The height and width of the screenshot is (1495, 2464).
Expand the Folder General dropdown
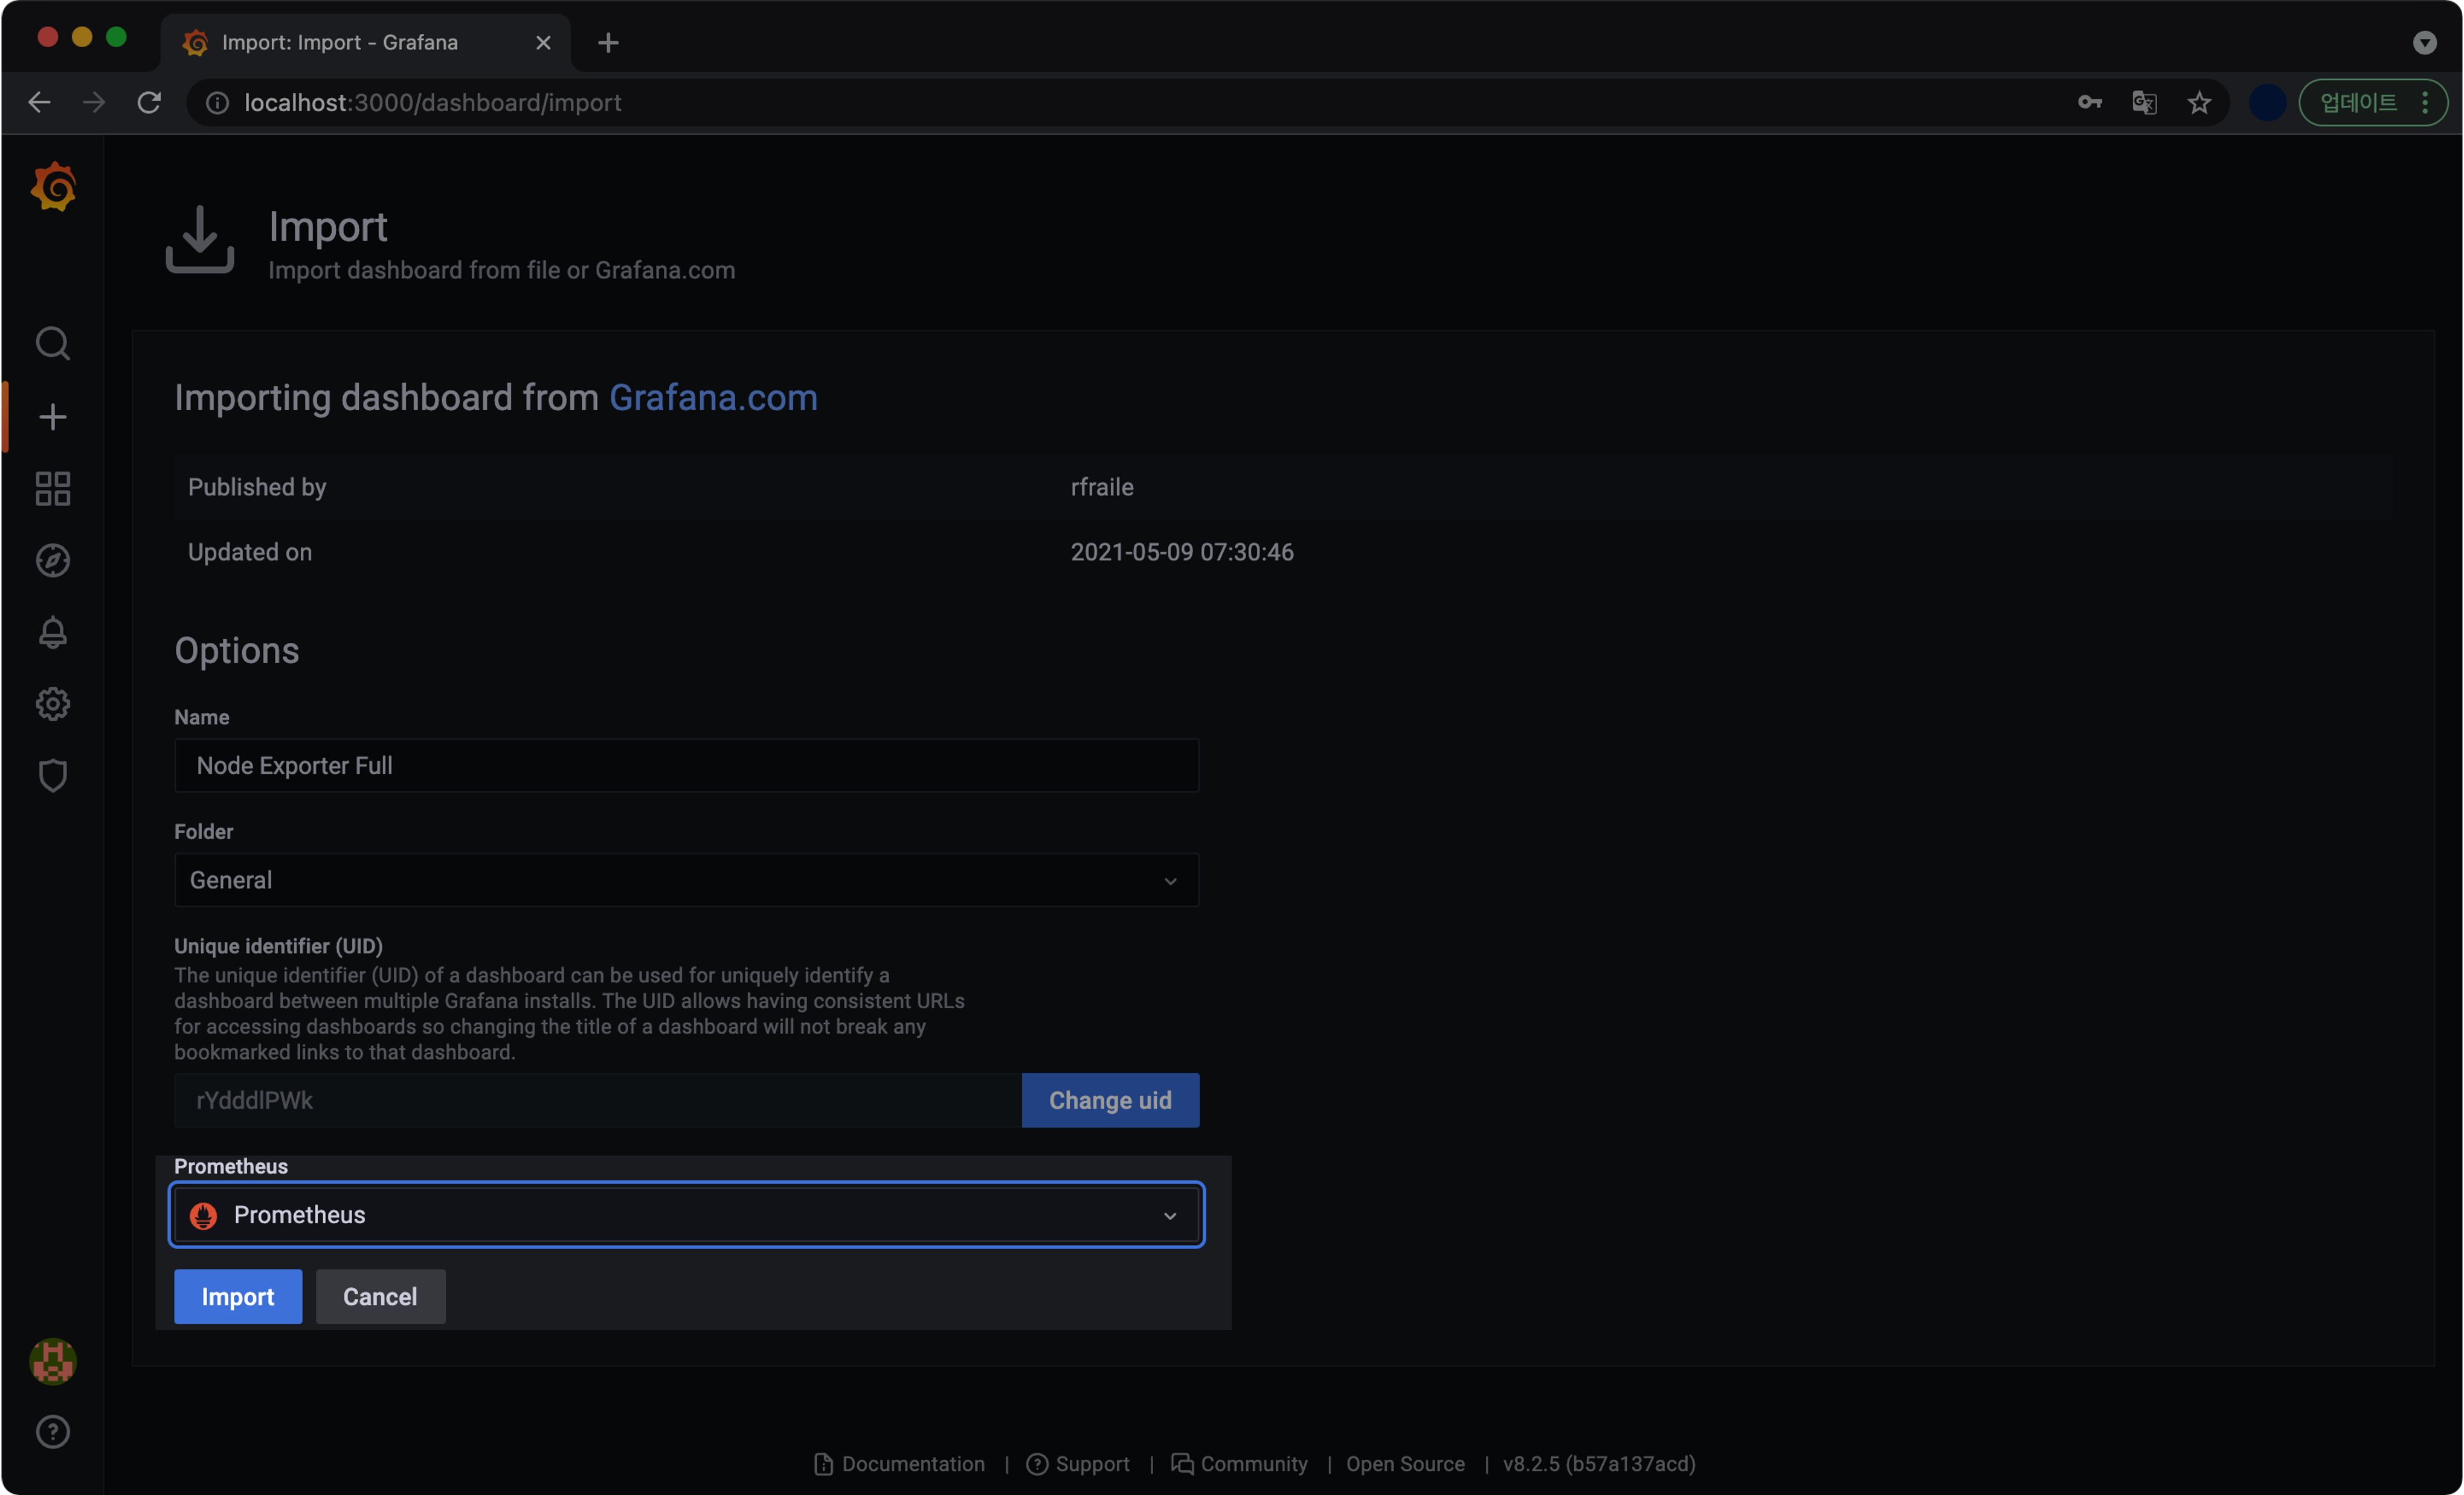686,880
